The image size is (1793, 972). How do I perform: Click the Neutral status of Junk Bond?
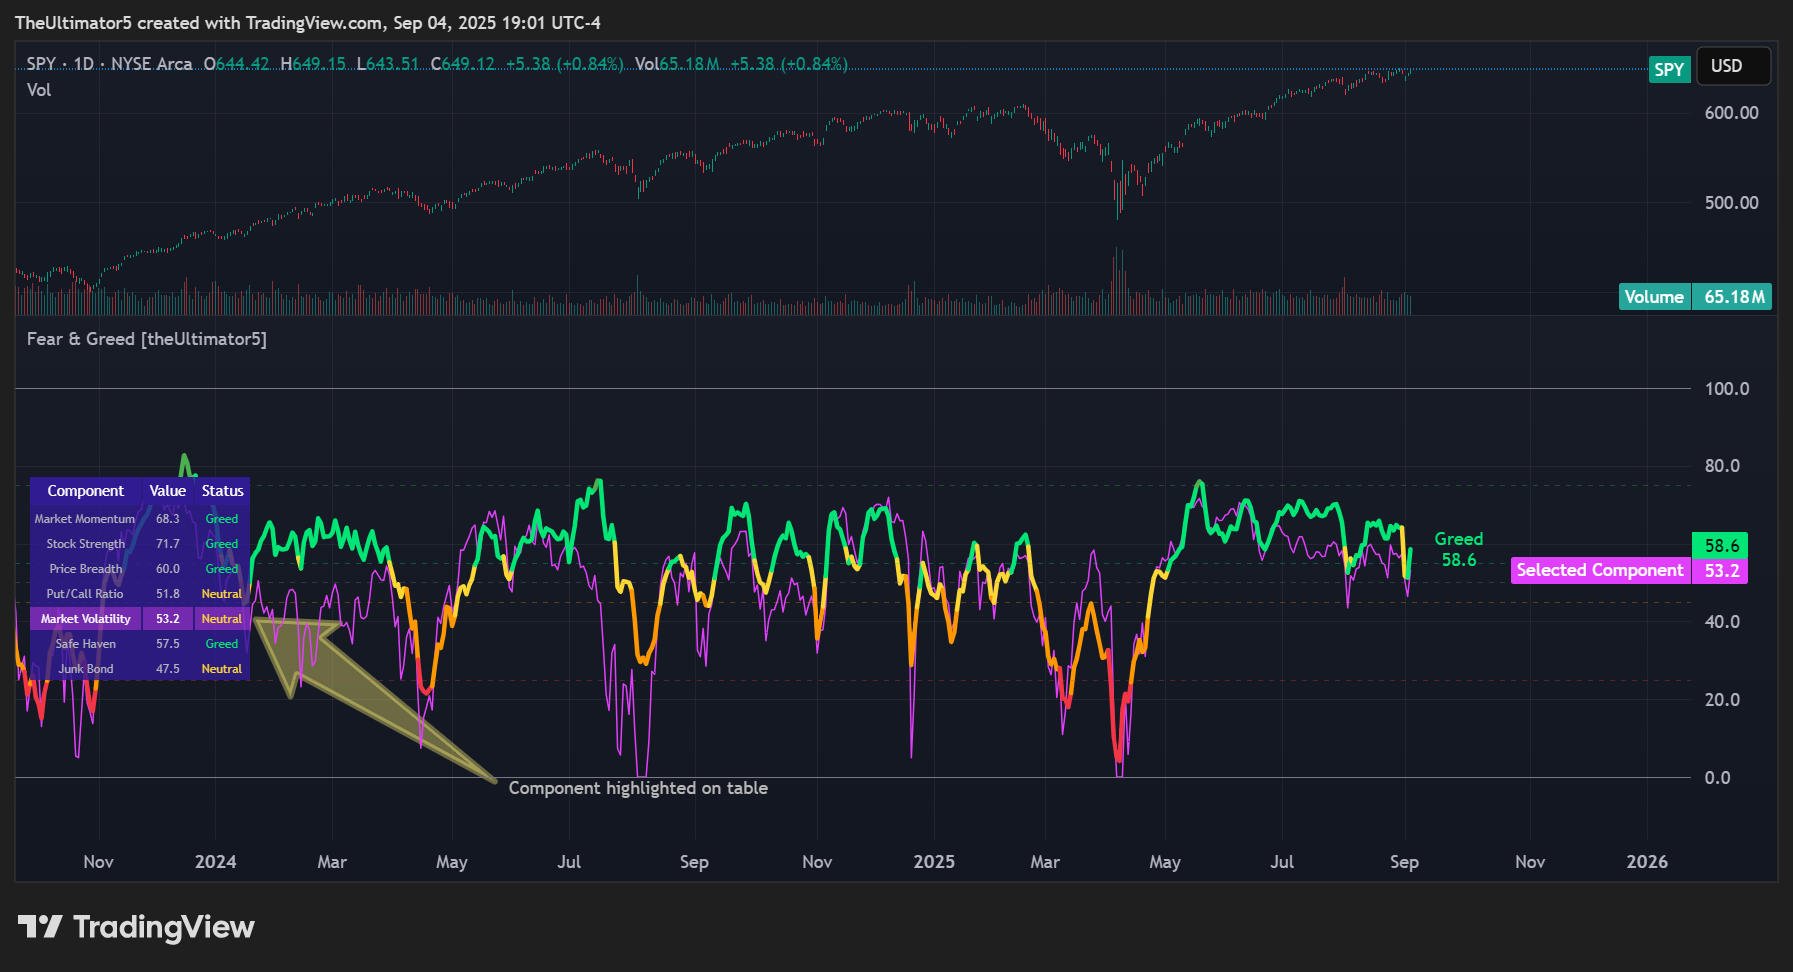[x=222, y=669]
